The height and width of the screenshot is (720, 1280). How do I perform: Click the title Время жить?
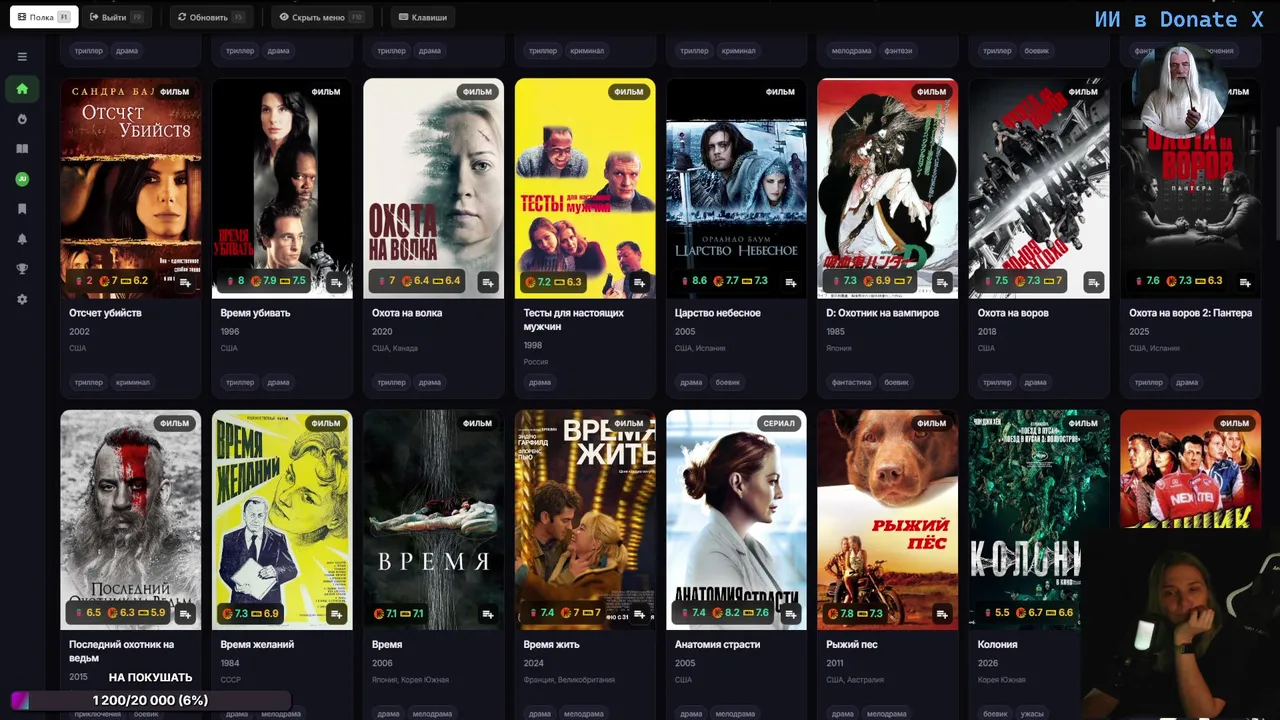552,645
